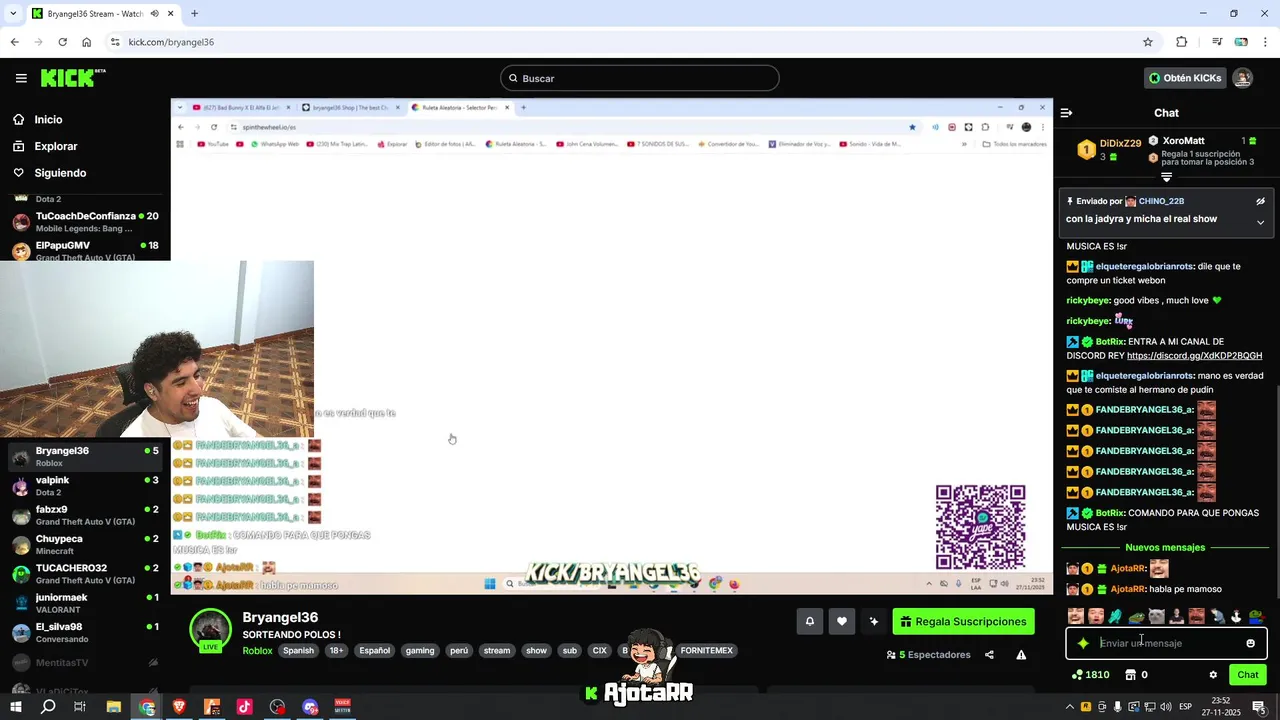Screen dimensions: 1280x720
Task: Open the BotRix Discord invite link
Action: point(1194,356)
